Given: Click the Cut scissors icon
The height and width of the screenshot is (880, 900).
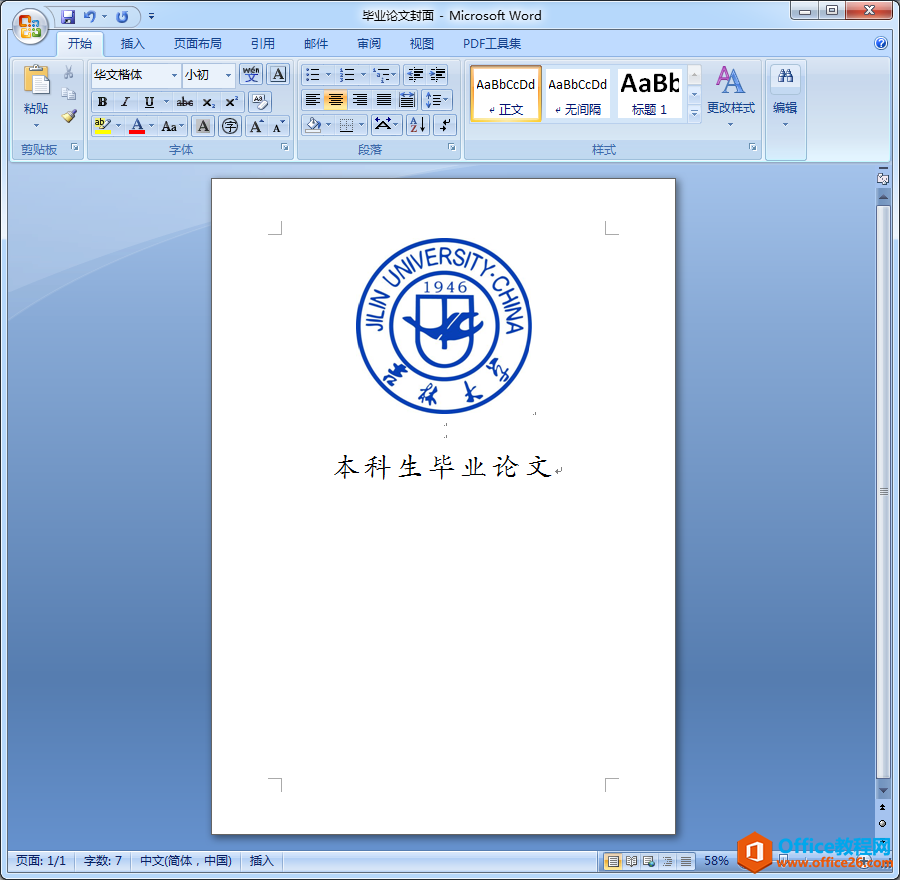Looking at the screenshot, I should [69, 73].
